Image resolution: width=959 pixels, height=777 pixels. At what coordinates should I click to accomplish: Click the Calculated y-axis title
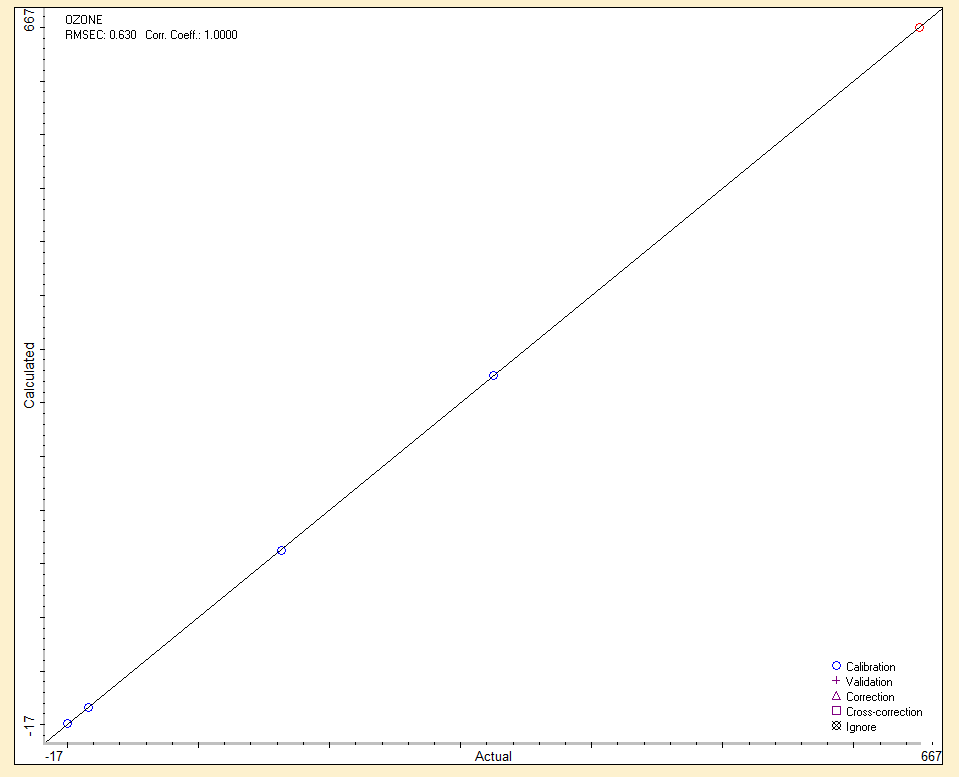point(29,375)
